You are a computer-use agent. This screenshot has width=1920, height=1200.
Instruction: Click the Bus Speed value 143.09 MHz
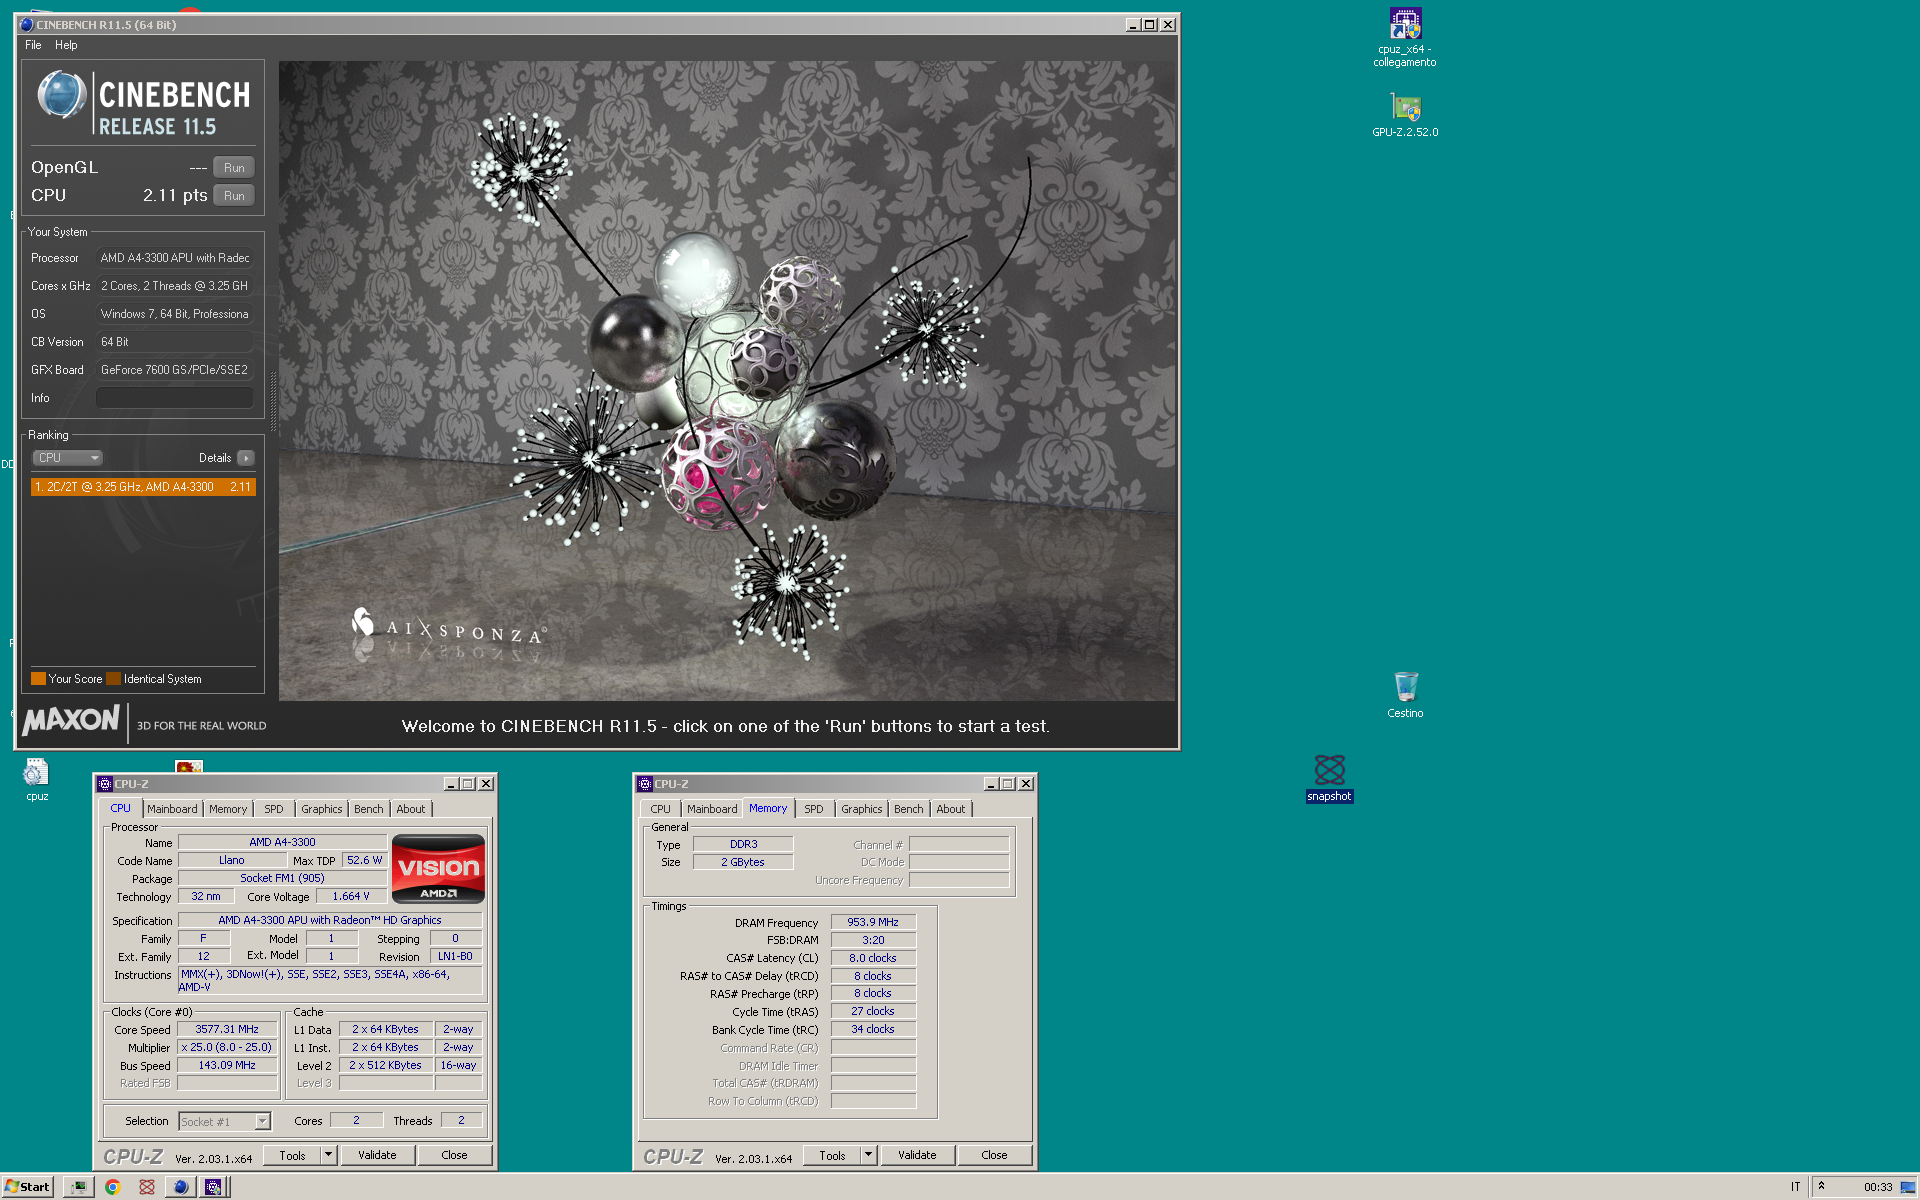pyautogui.click(x=227, y=1065)
